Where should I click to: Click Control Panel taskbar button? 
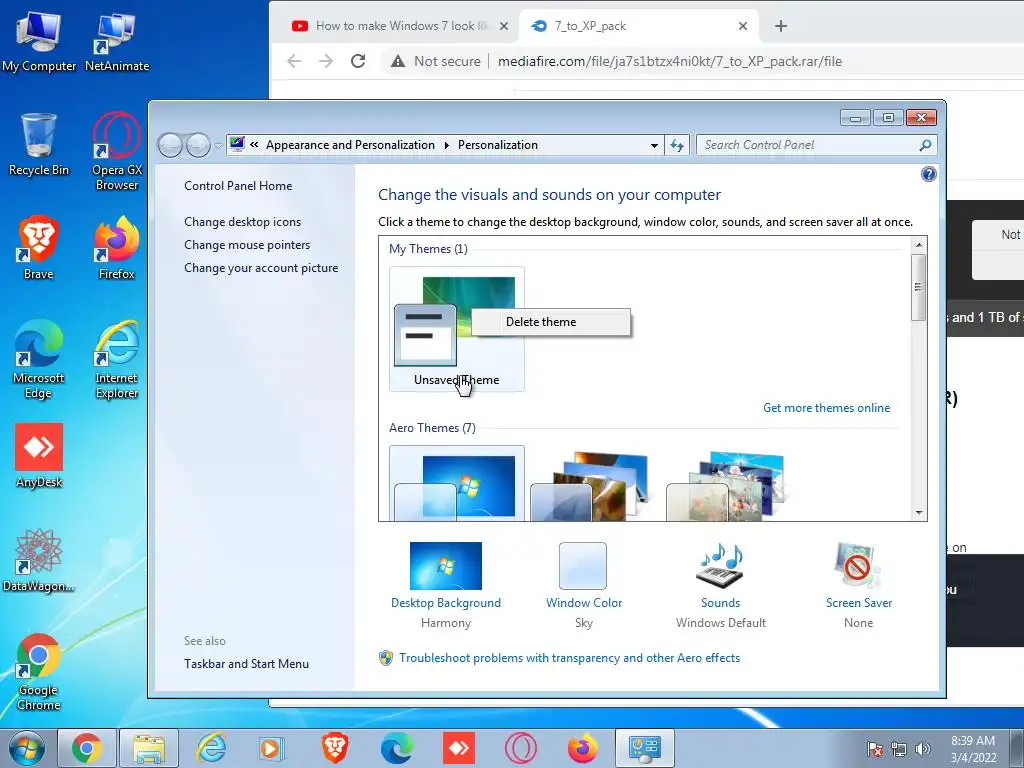pyautogui.click(x=645, y=748)
